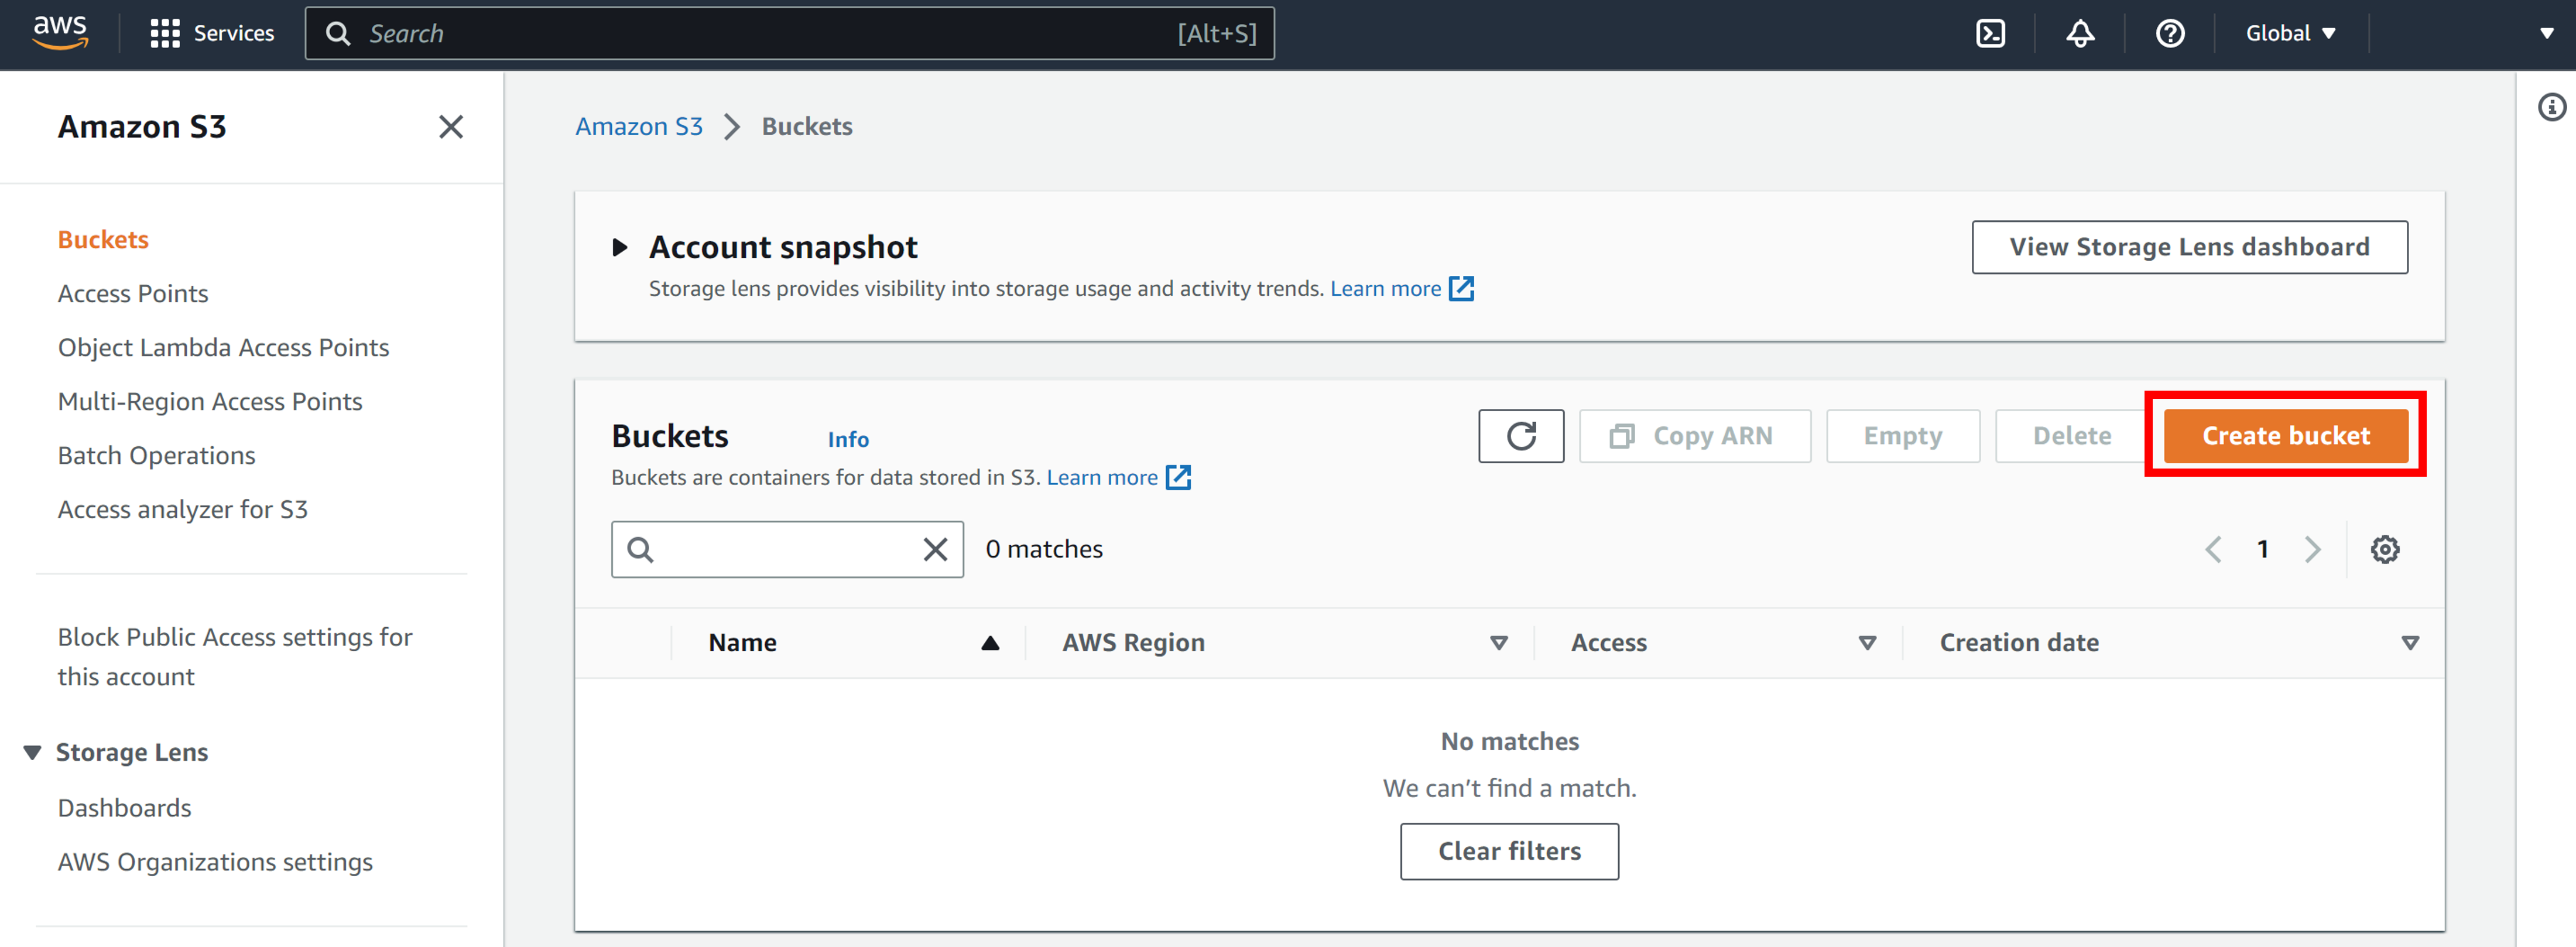This screenshot has height=947, width=2576.
Task: Open table preferences with the gear icon
Action: [2386, 548]
